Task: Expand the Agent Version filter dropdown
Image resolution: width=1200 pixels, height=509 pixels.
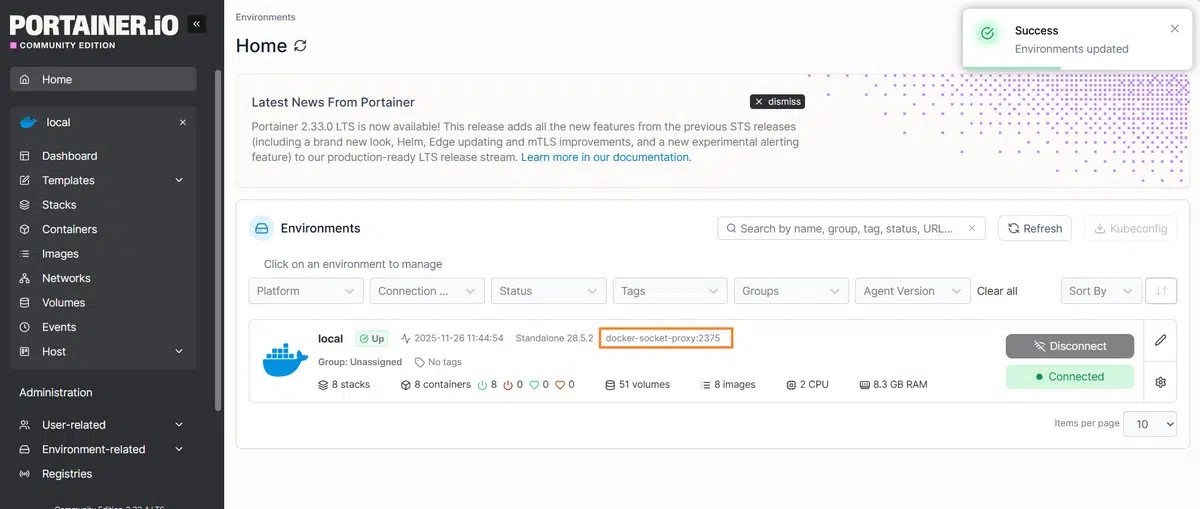Action: point(910,291)
